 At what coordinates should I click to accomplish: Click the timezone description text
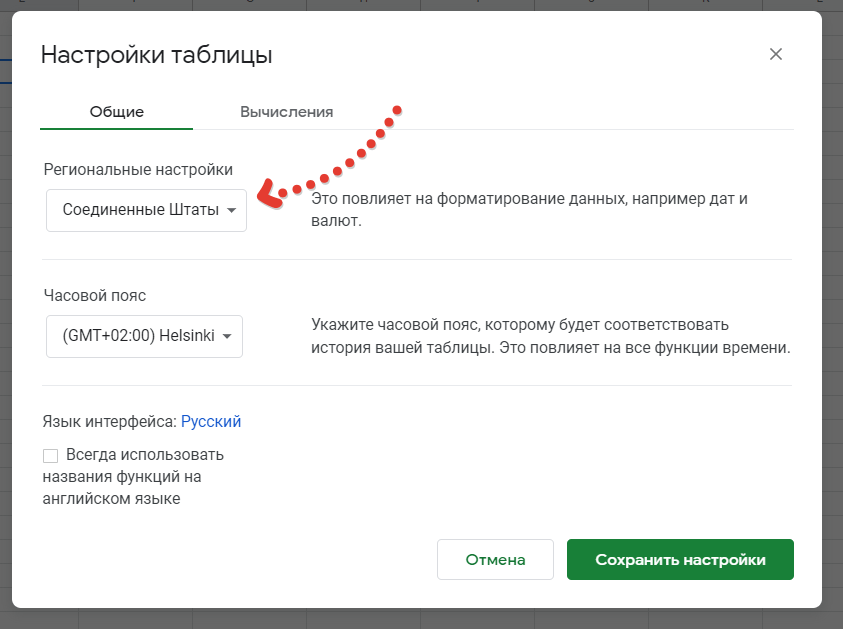(551, 336)
